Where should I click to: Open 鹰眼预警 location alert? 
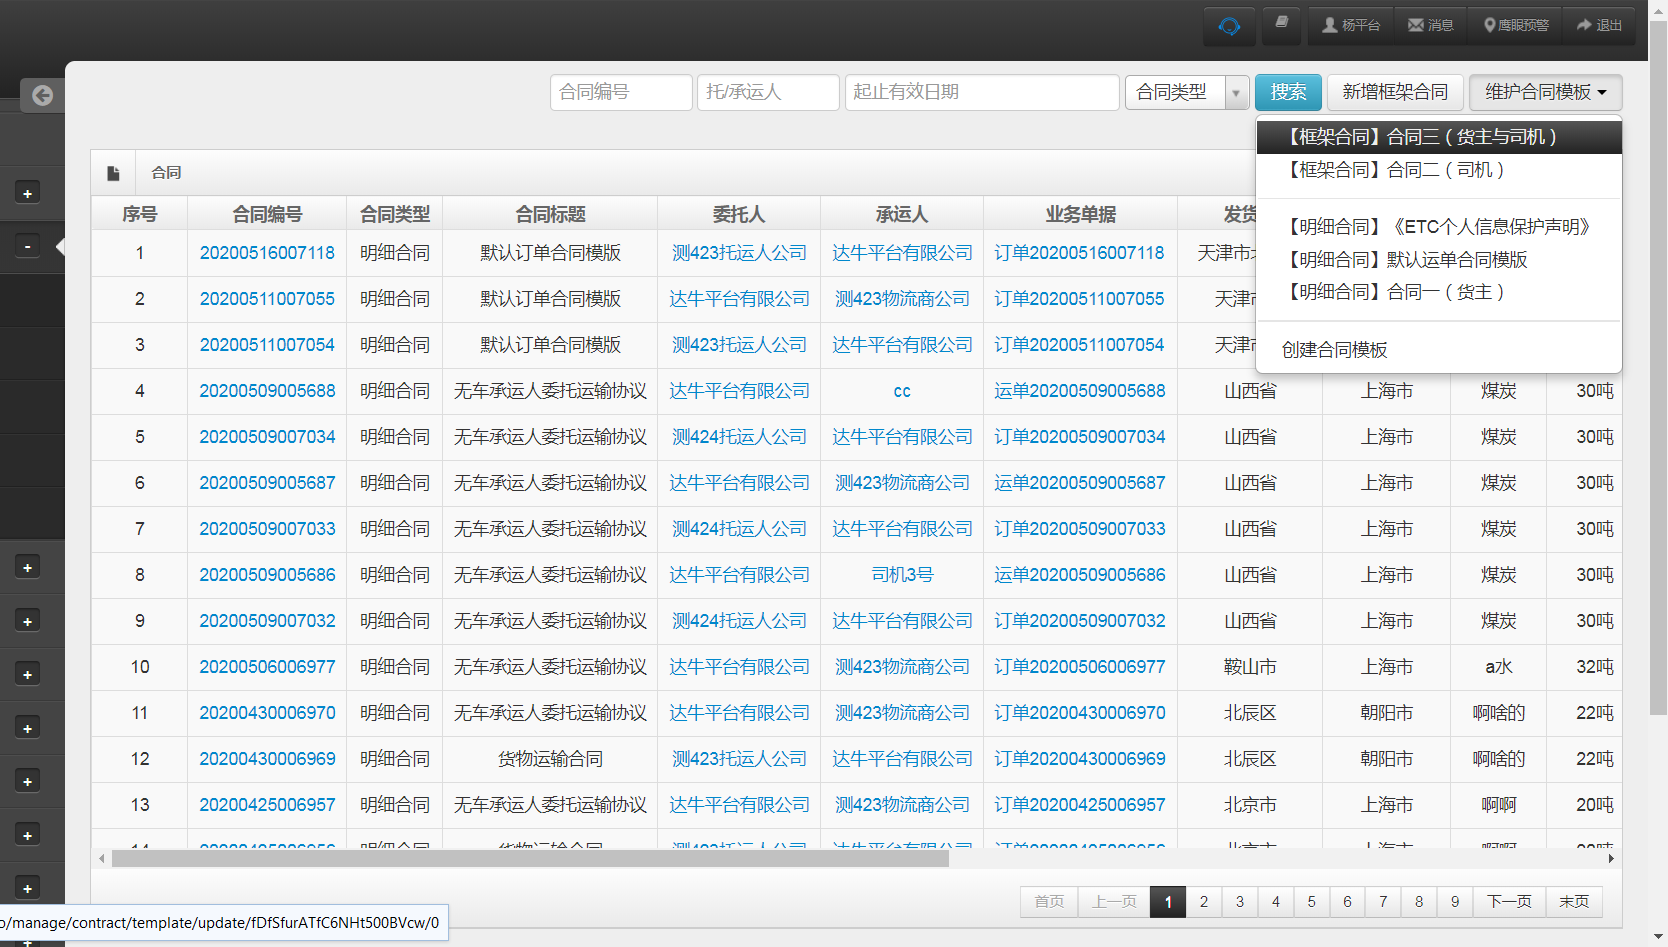1516,25
